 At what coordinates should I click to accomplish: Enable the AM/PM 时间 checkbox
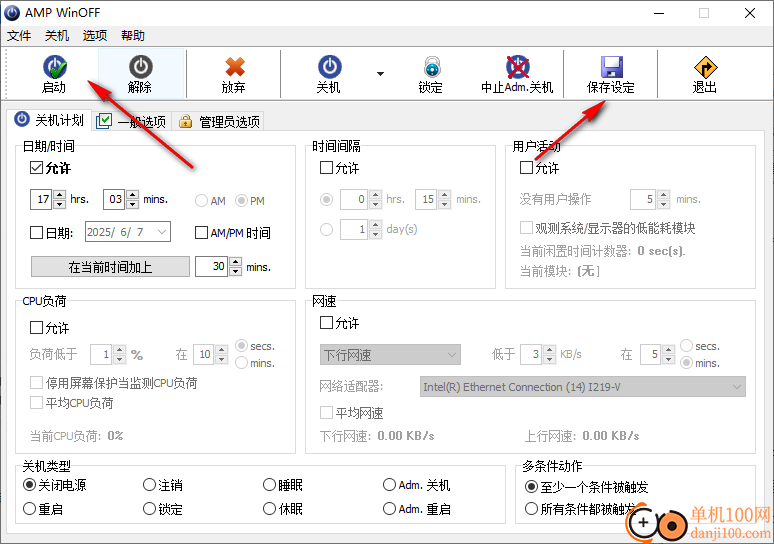(201, 233)
